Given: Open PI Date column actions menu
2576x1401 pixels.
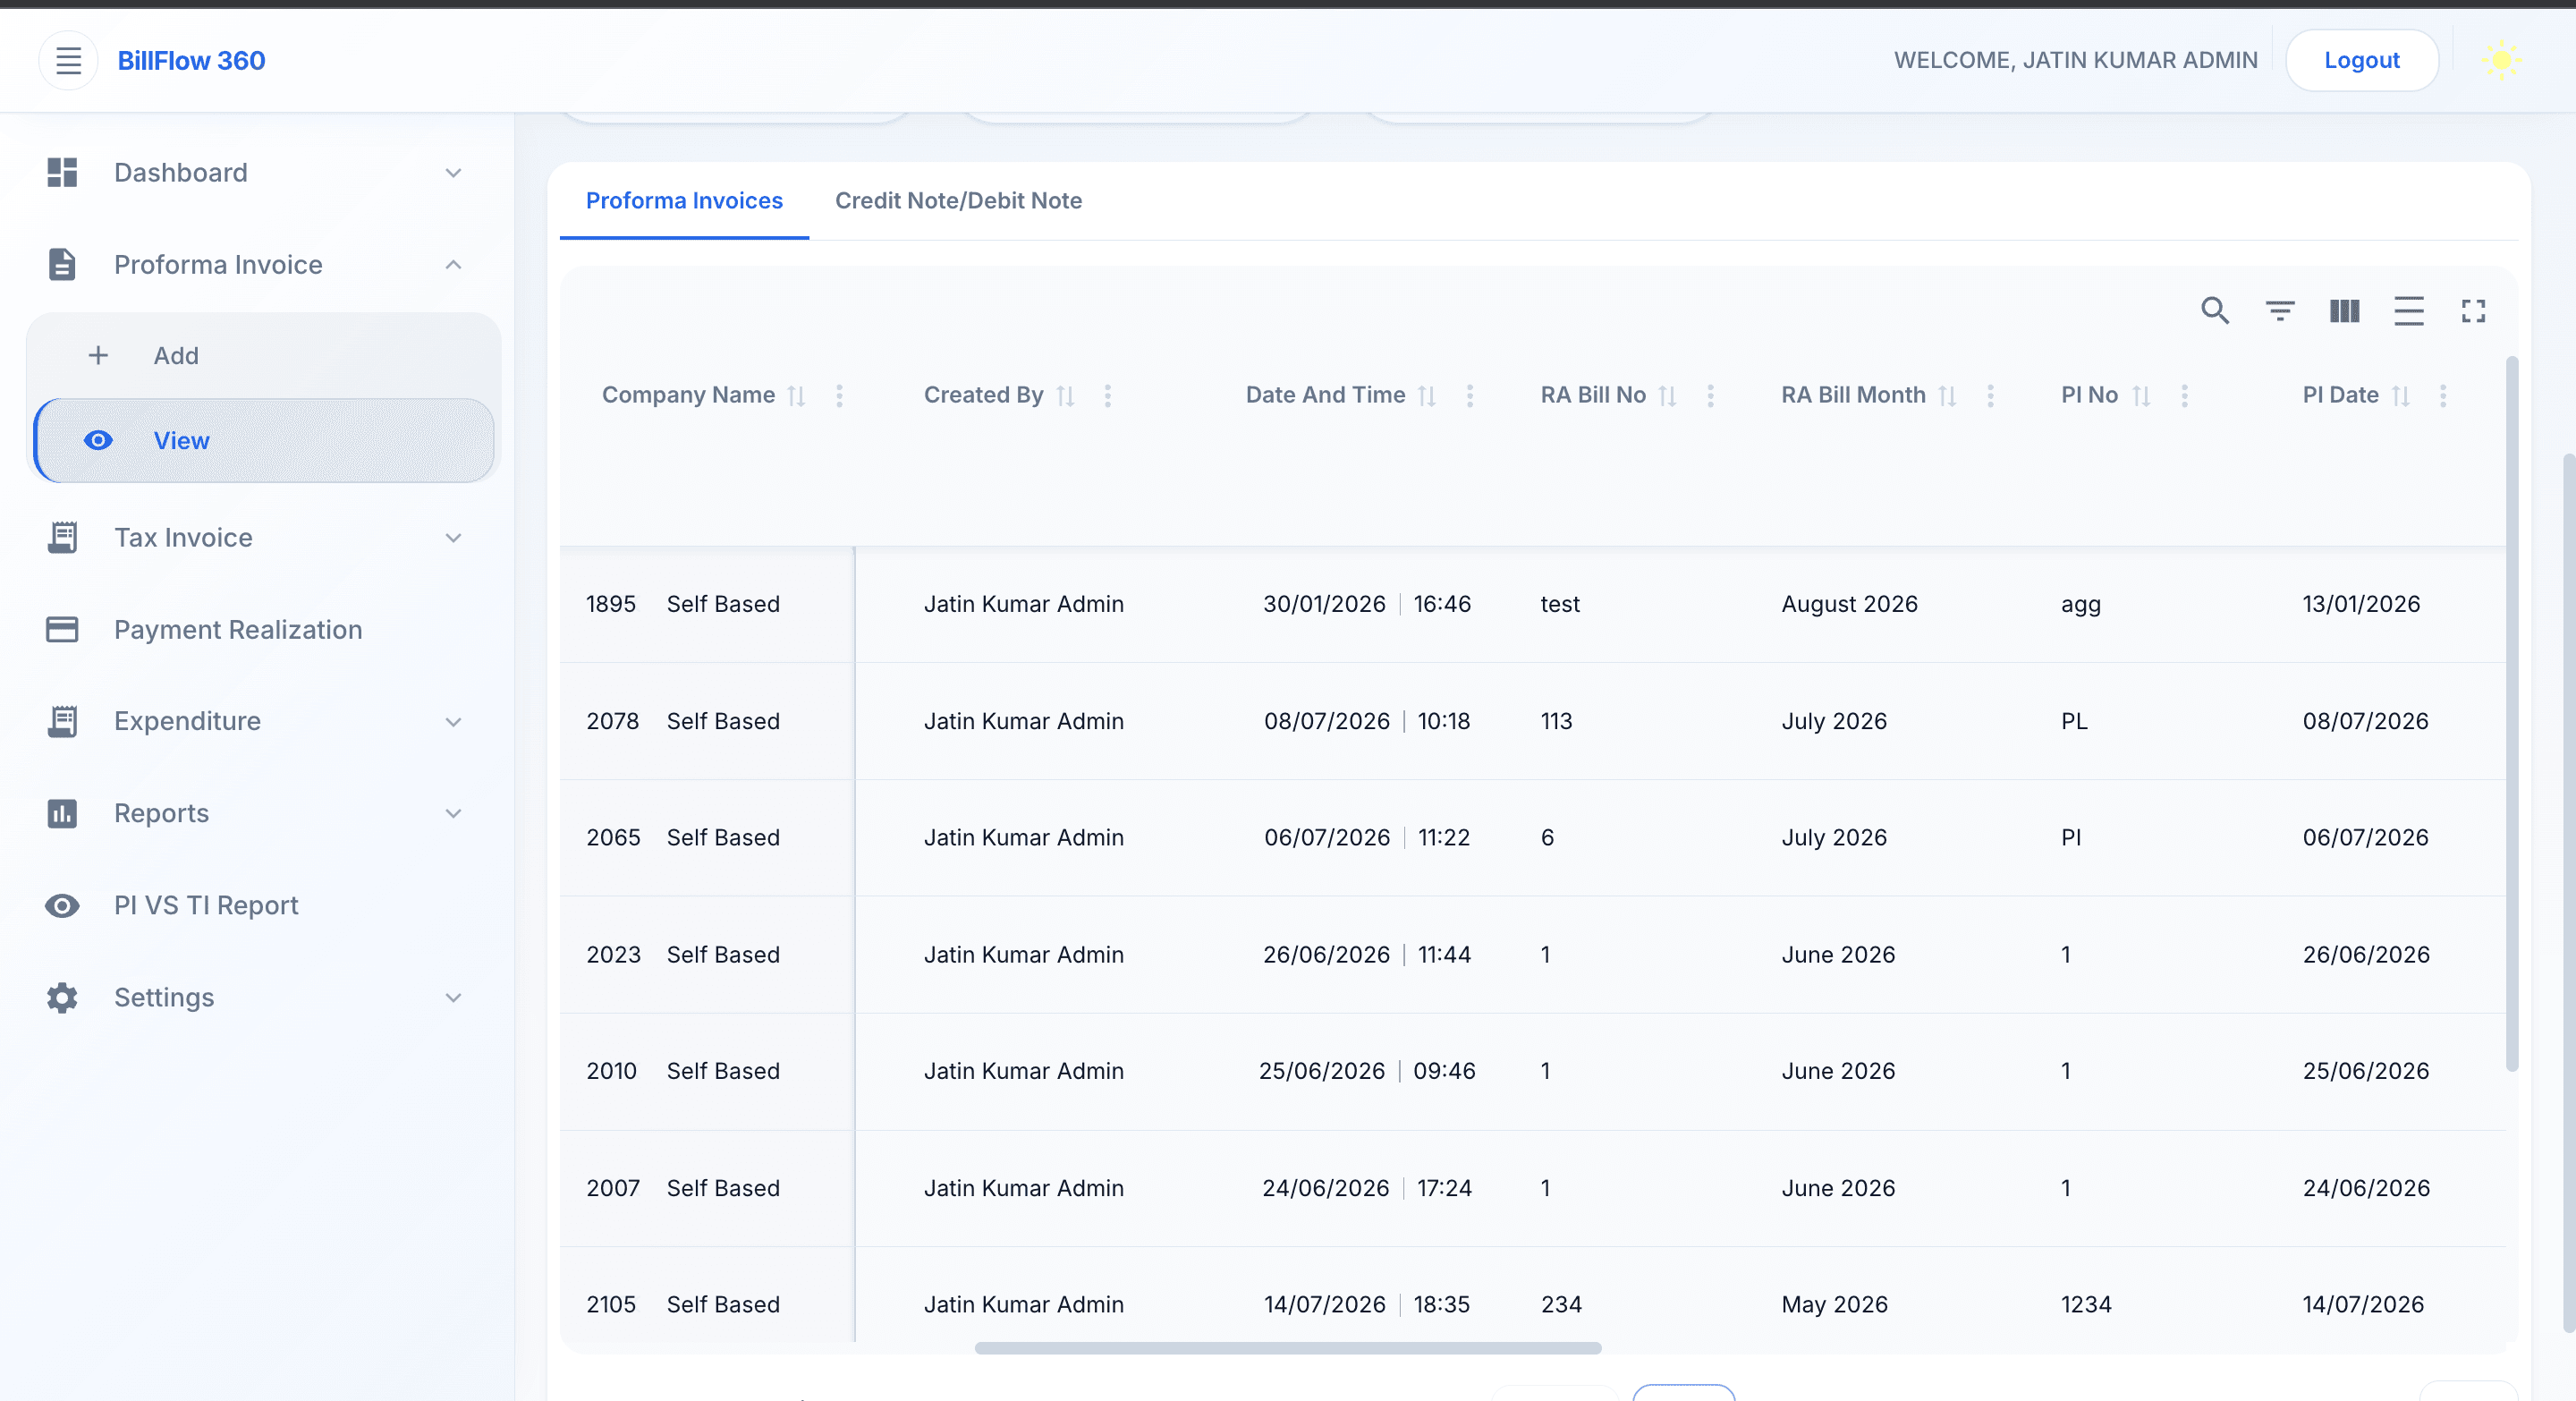Looking at the screenshot, I should pyautogui.click(x=2443, y=396).
